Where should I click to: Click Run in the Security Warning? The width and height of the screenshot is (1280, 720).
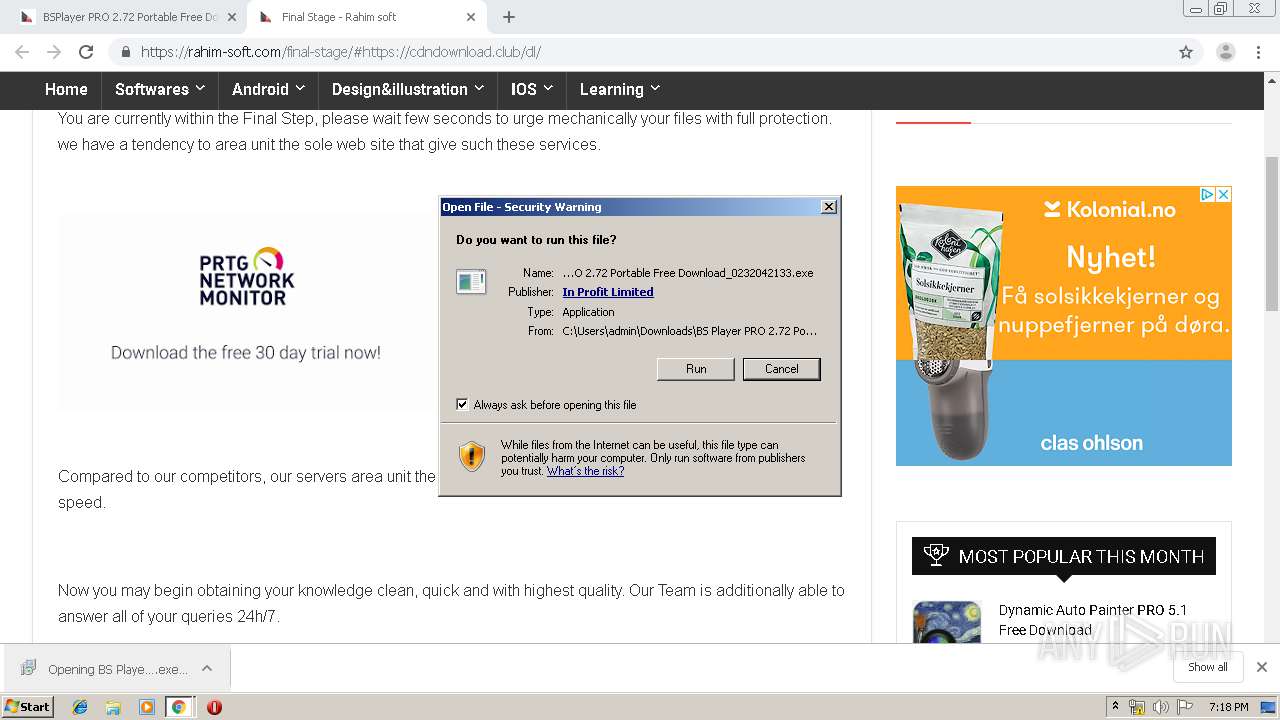tap(696, 369)
